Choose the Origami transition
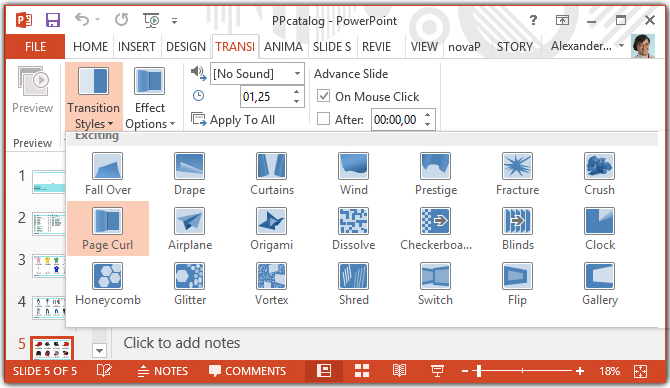This screenshot has width=670, height=388. (x=272, y=229)
